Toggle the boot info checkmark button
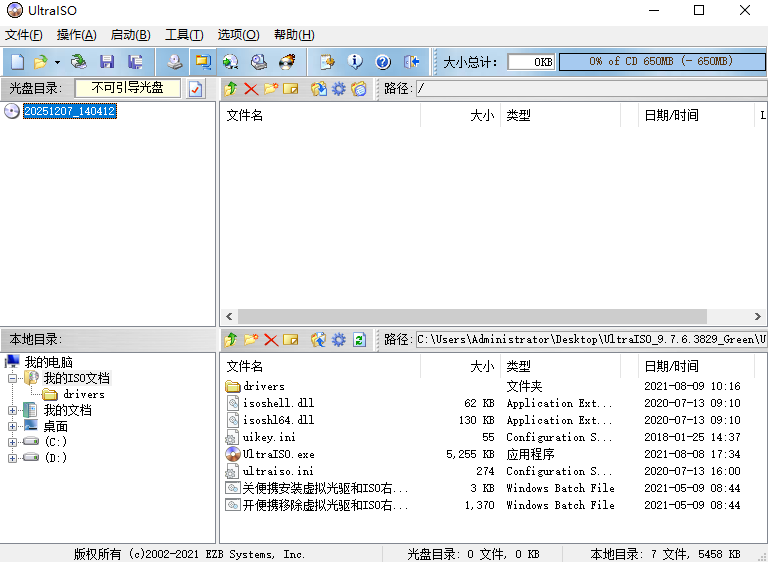Image resolution: width=768 pixels, height=562 pixels. [x=195, y=89]
